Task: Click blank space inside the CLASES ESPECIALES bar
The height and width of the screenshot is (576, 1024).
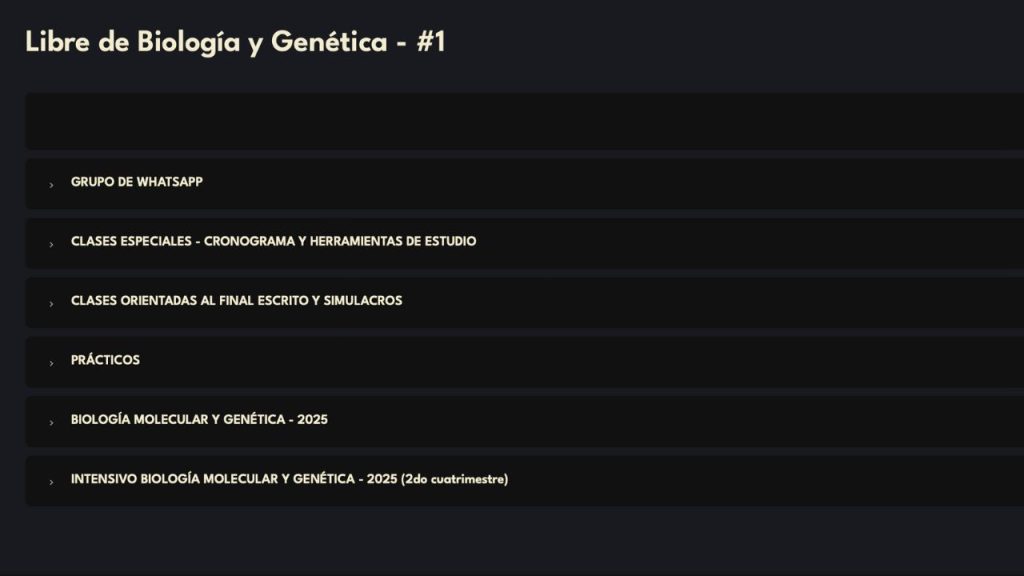Action: [x=750, y=242]
